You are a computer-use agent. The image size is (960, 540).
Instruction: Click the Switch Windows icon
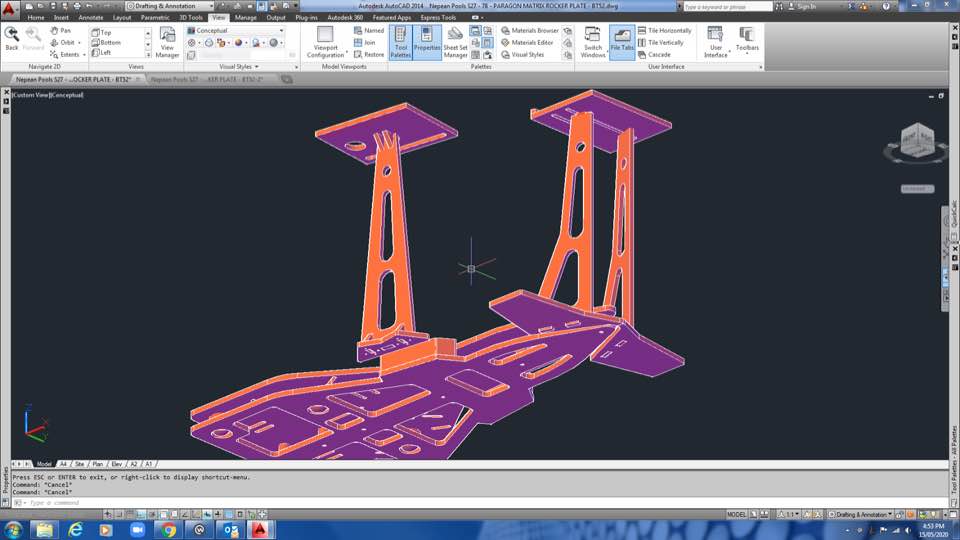coord(593,41)
